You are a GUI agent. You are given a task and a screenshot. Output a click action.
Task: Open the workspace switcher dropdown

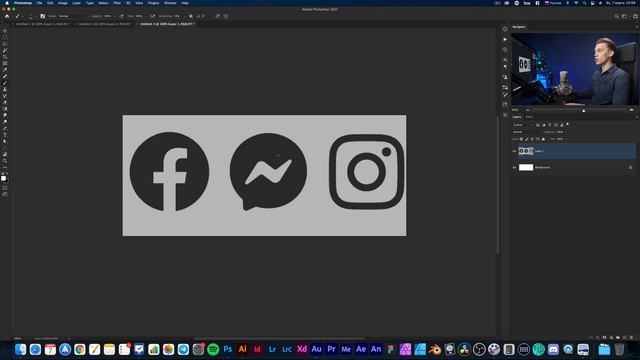pyautogui.click(x=625, y=16)
